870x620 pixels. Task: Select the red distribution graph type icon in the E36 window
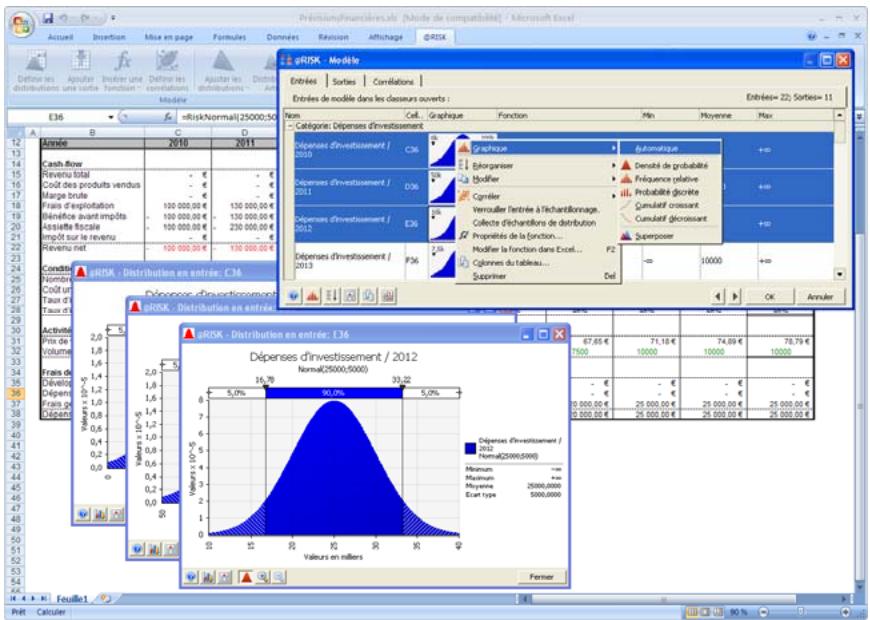[x=245, y=577]
